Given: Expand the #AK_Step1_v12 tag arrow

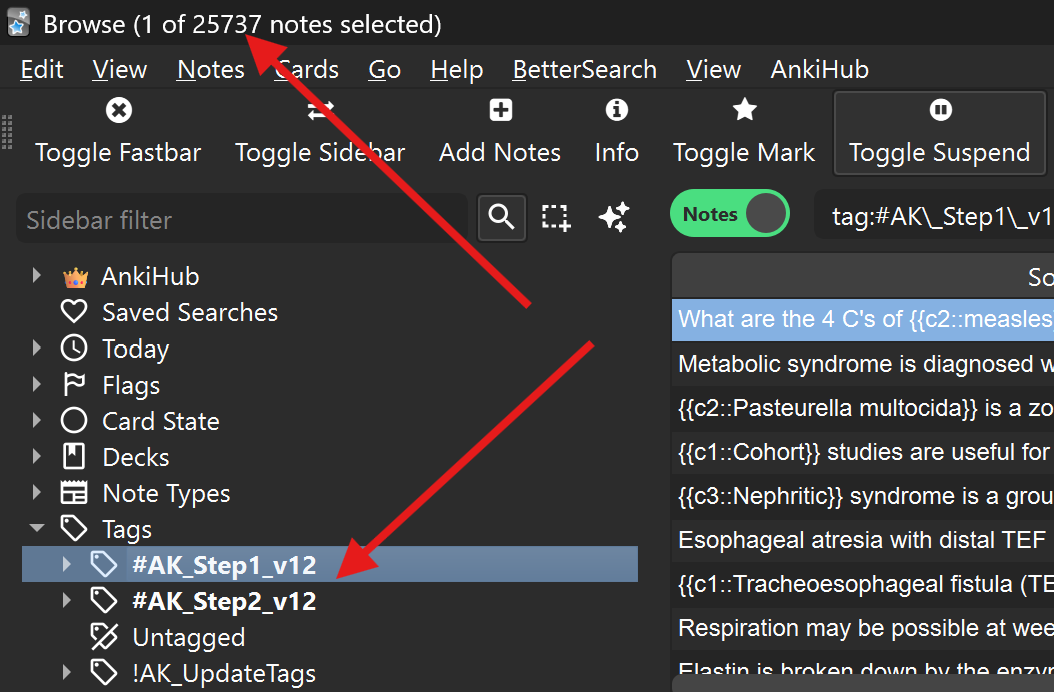Looking at the screenshot, I should (67, 565).
